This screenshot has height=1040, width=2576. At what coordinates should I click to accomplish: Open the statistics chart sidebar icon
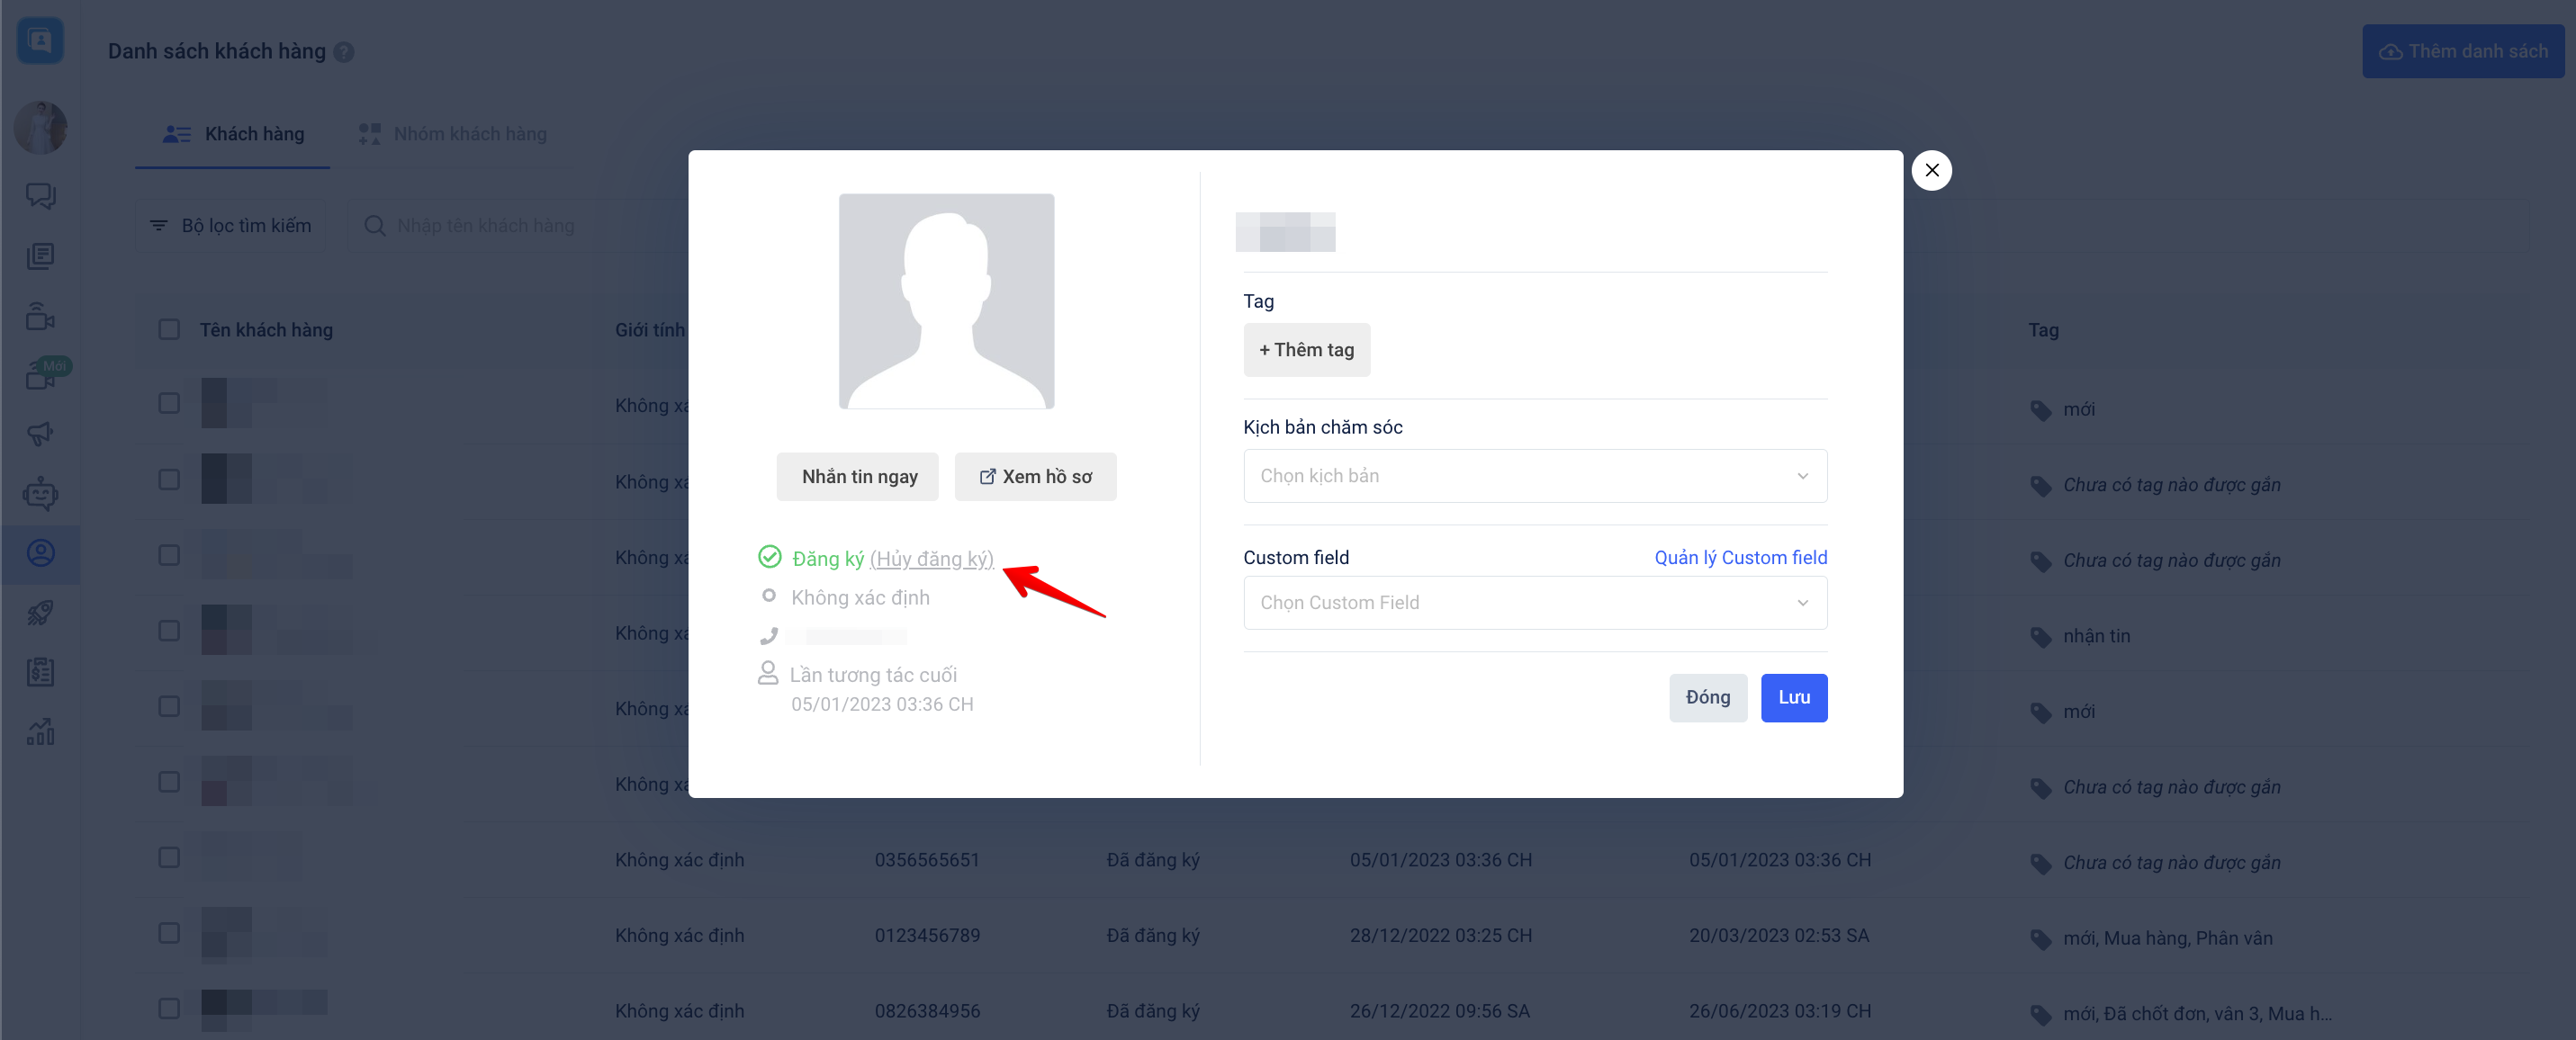tap(40, 731)
